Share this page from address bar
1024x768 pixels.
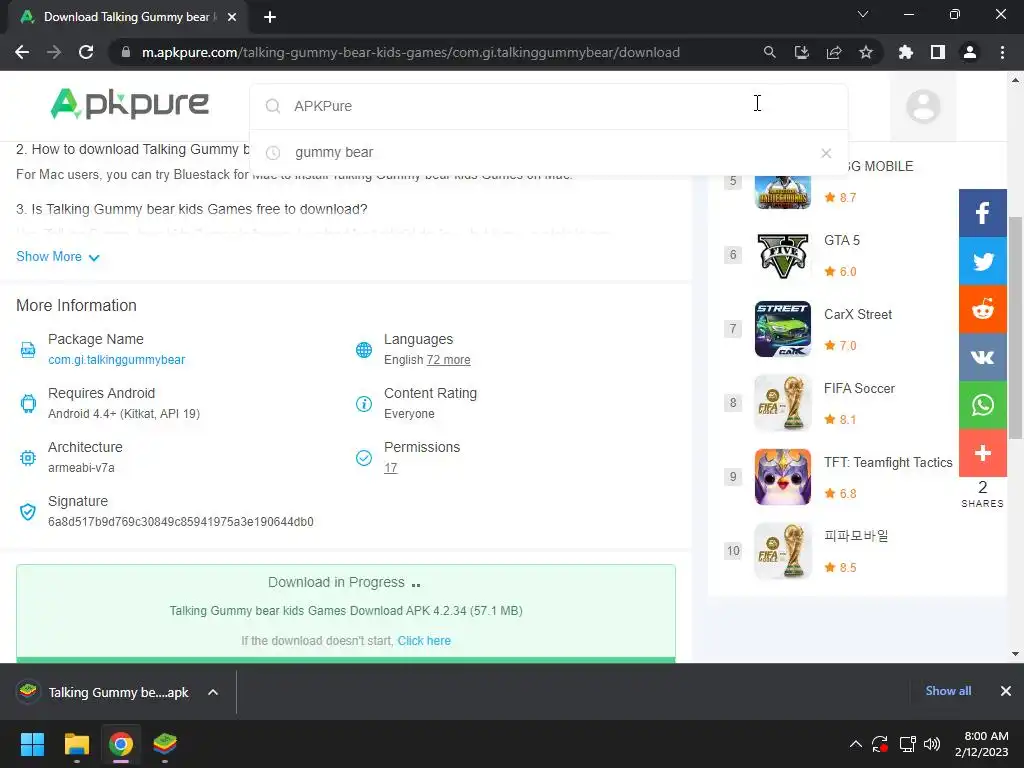[x=834, y=52]
